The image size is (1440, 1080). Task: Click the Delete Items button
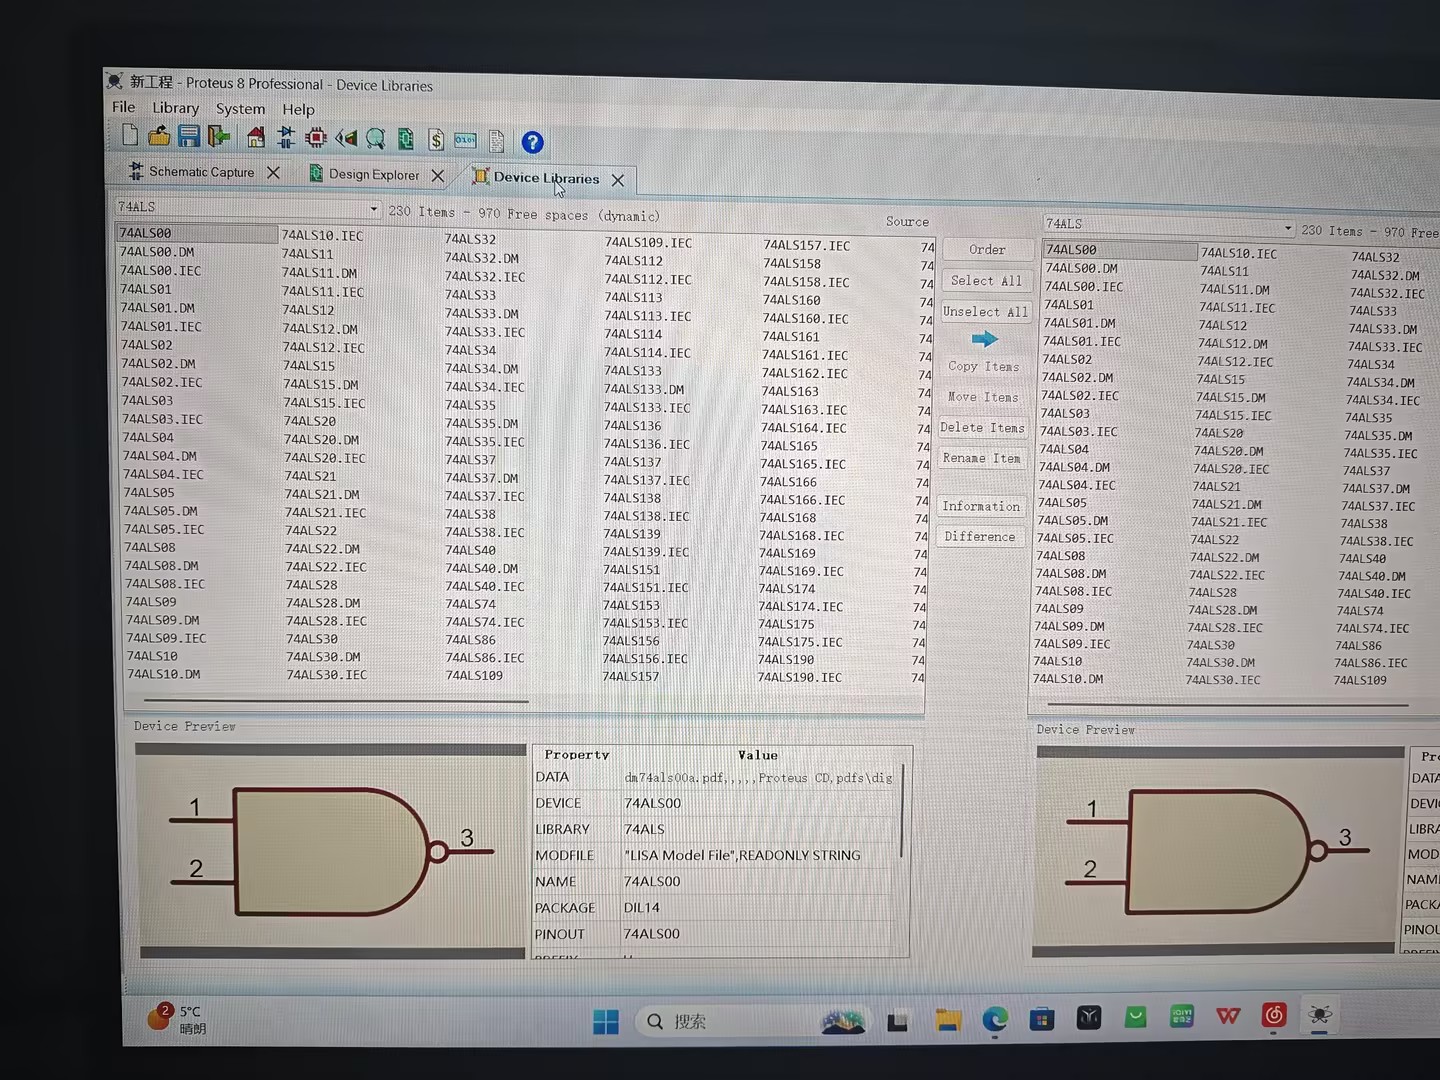pos(982,428)
